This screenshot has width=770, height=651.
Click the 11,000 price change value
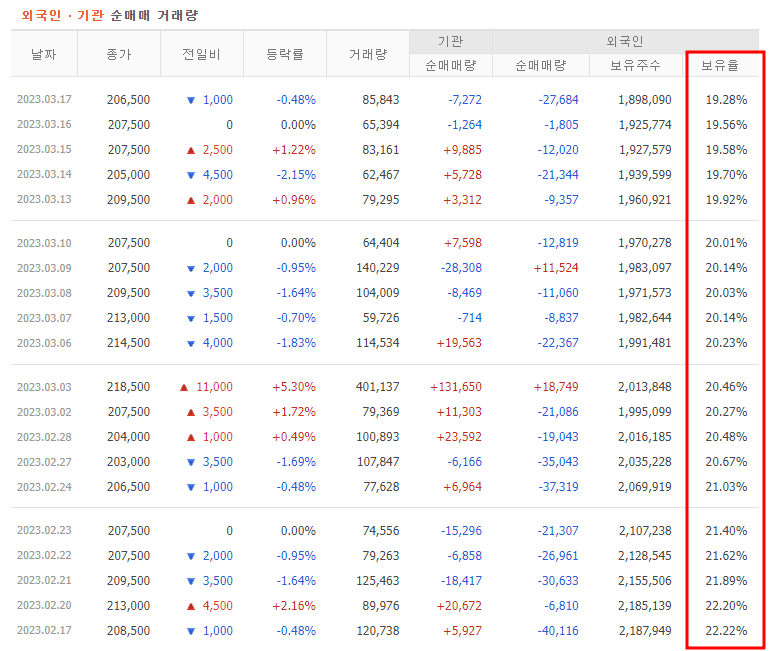(215, 387)
